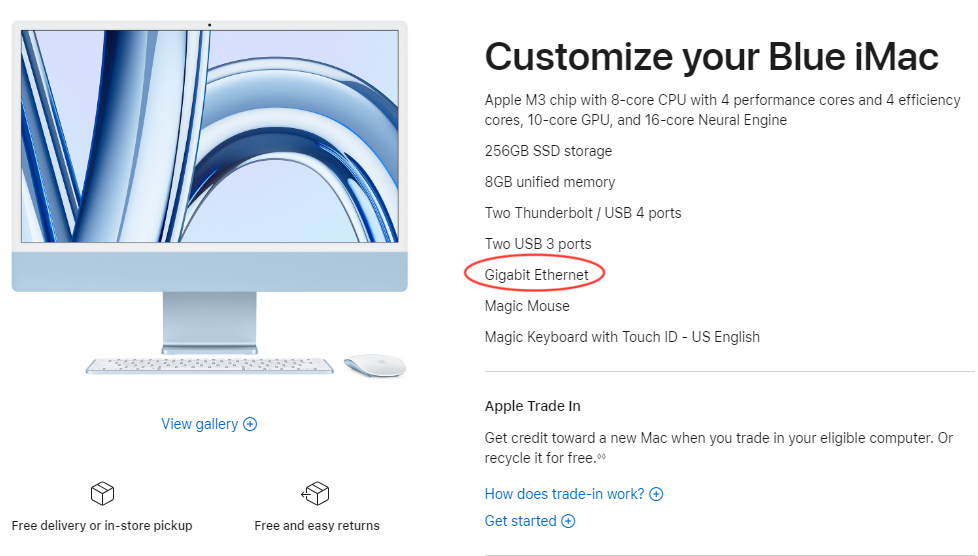The height and width of the screenshot is (556, 978).
Task: Click the box icon above Free delivery
Action: (x=102, y=493)
